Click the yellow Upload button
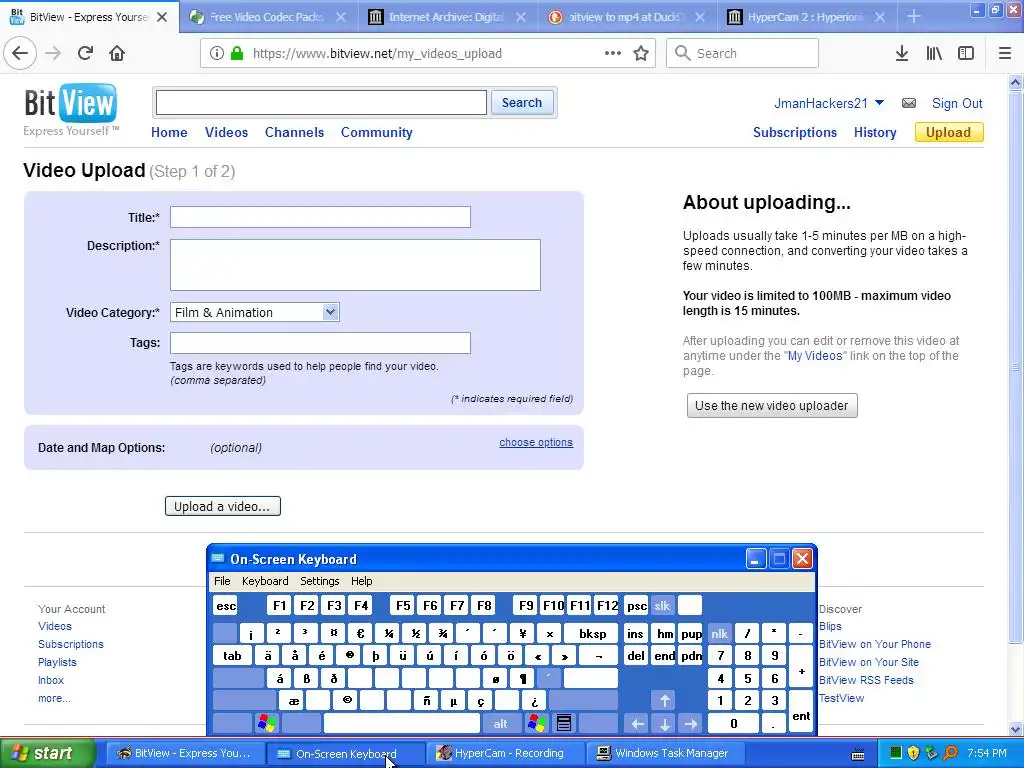Screen dimensions: 1024x768 (x=948, y=133)
